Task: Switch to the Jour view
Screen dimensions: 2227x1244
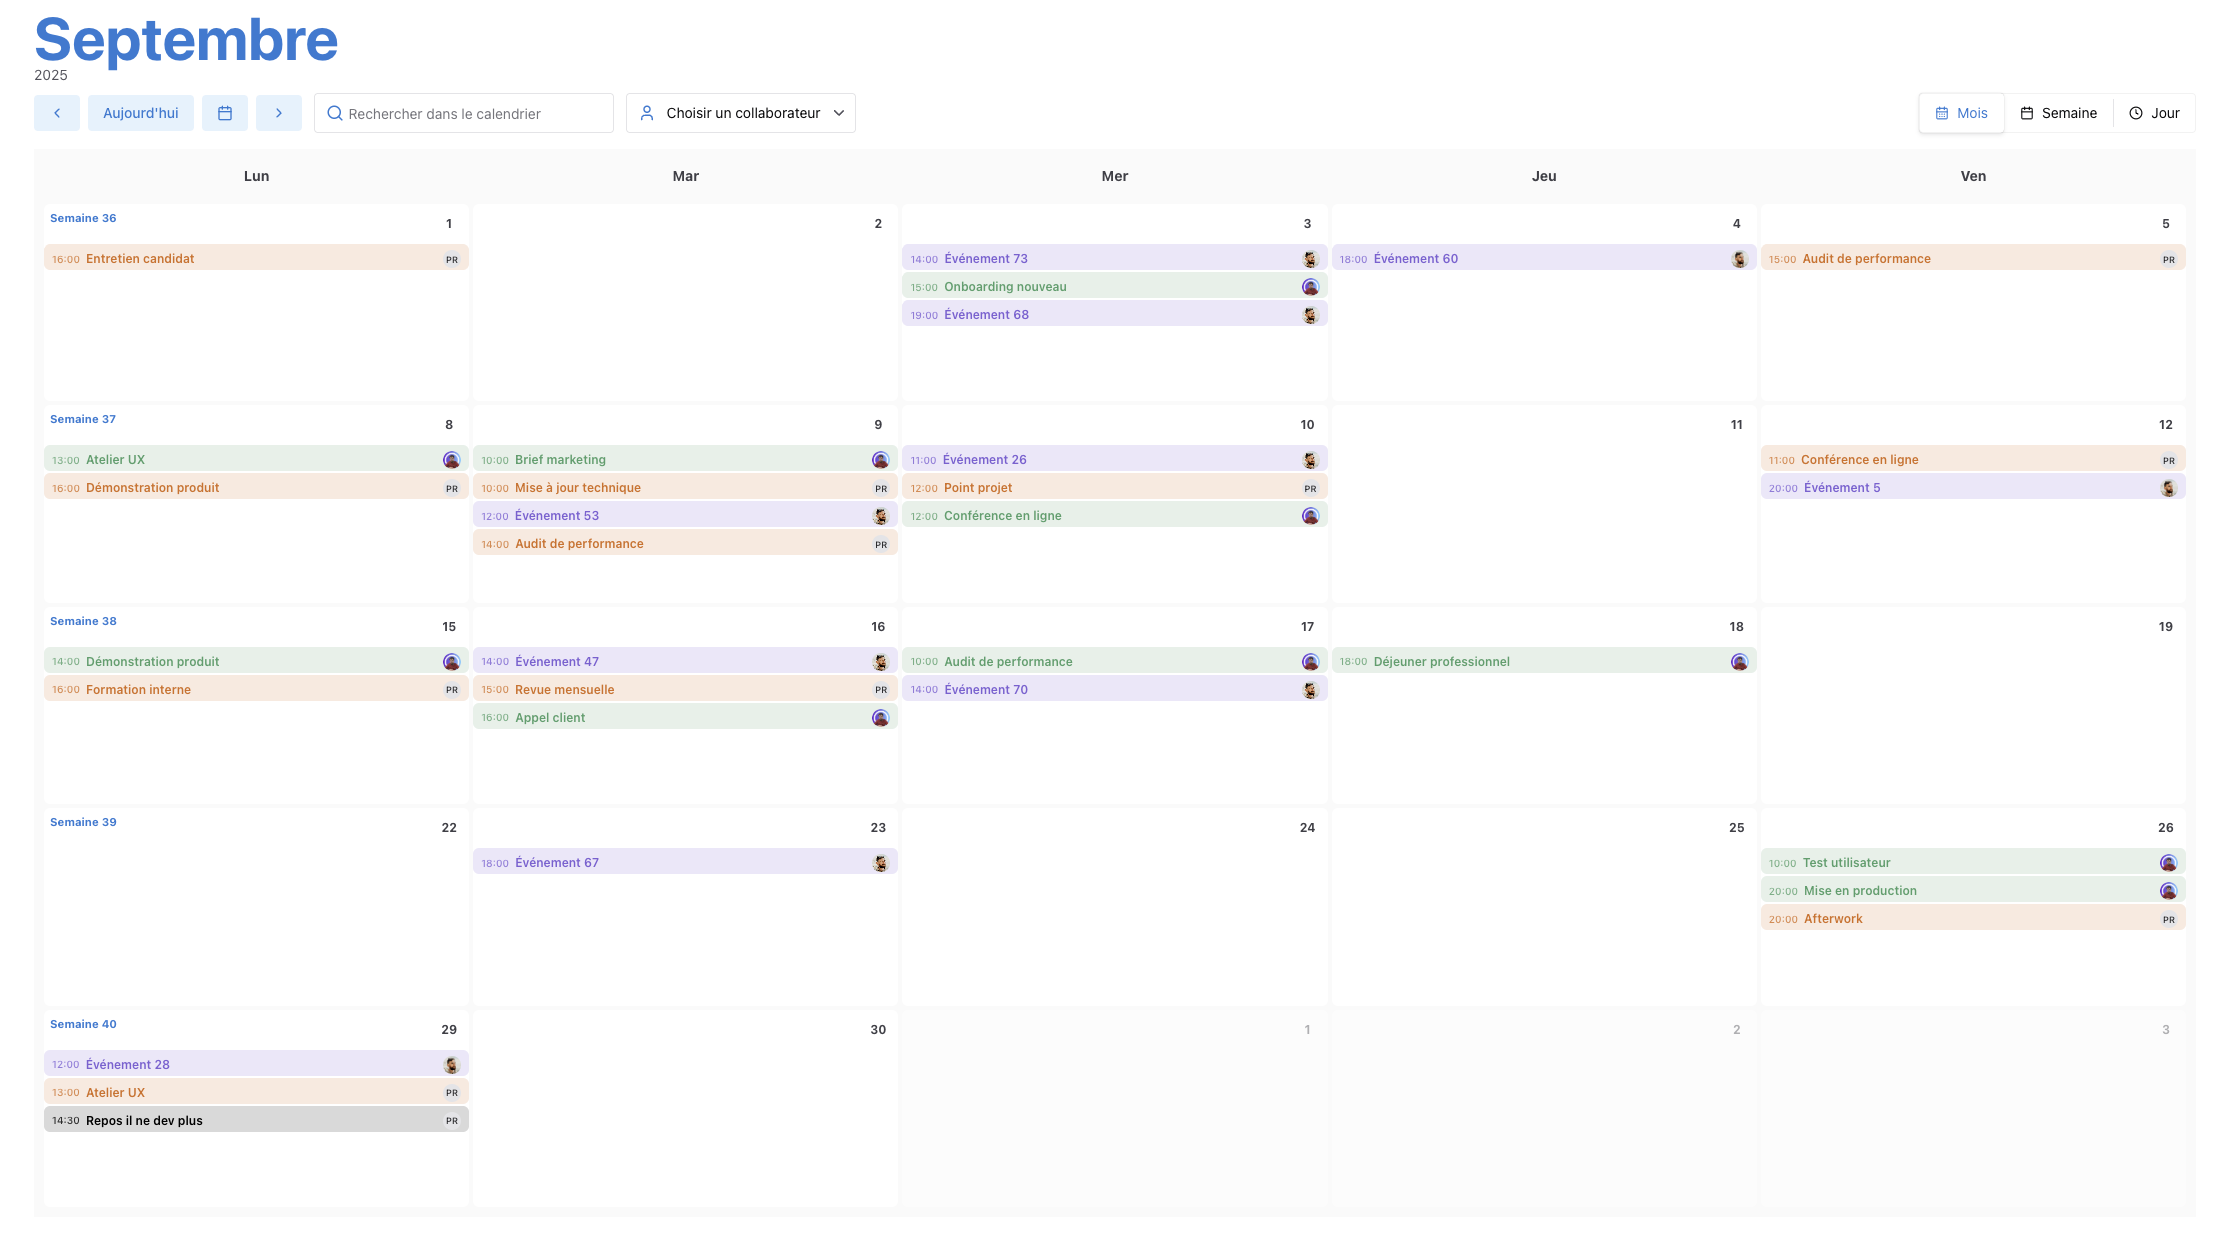Action: [2154, 113]
